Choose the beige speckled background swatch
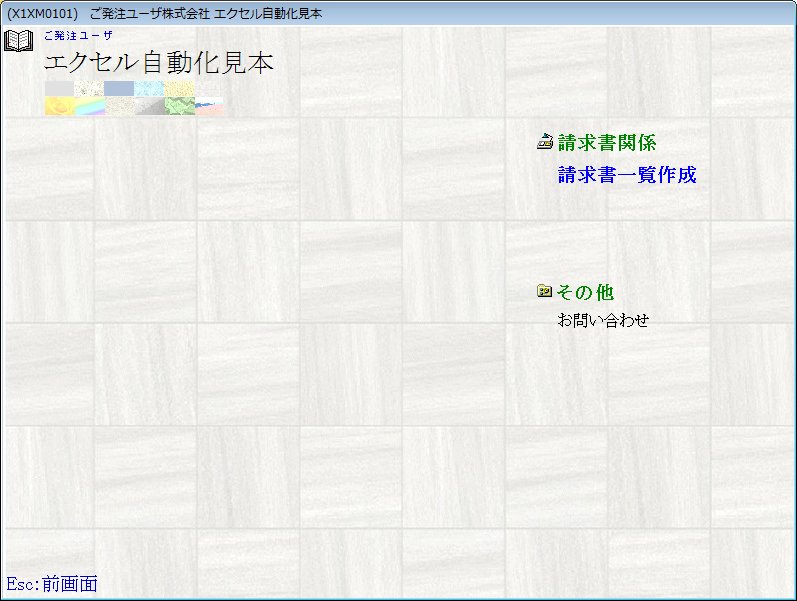797x601 pixels. pos(120,106)
